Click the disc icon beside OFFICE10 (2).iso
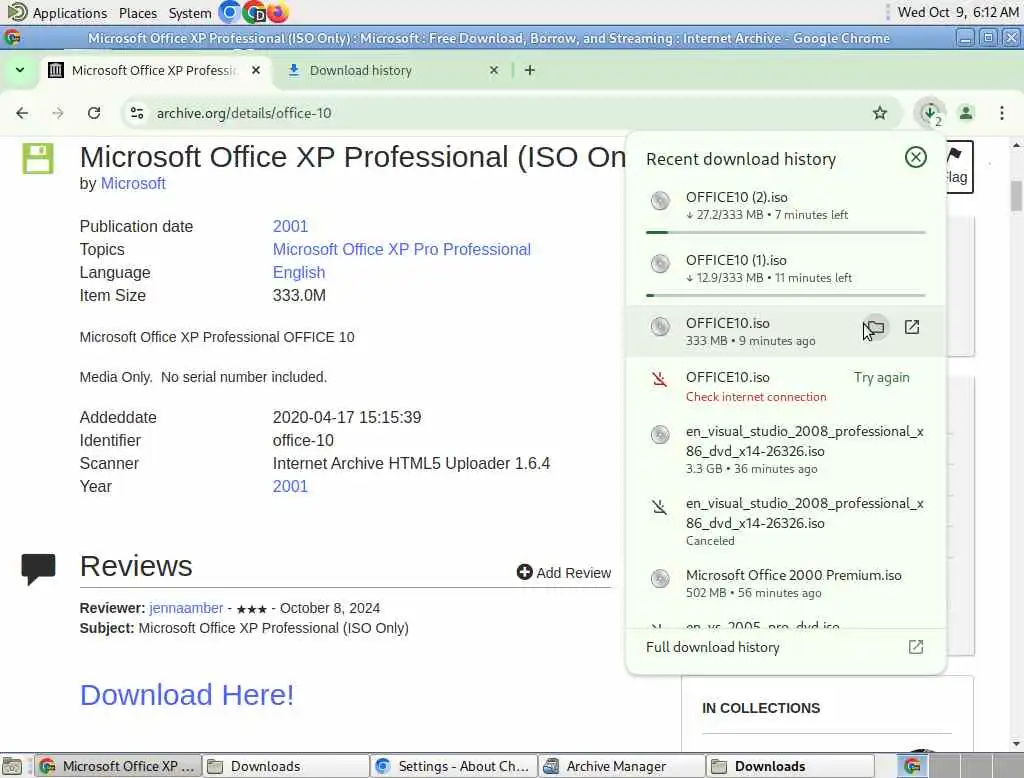The width and height of the screenshot is (1024, 778). click(x=660, y=200)
